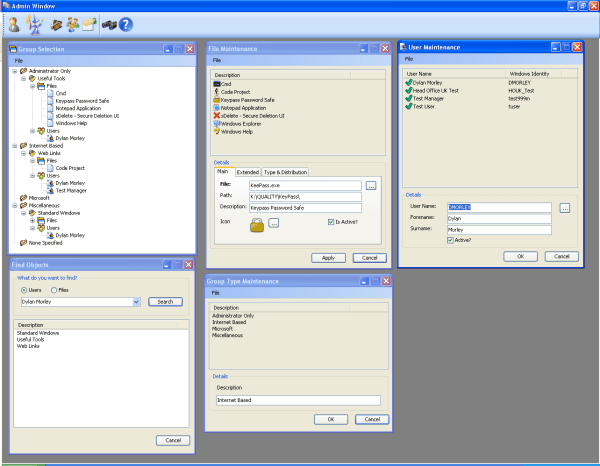Image resolution: width=600 pixels, height=466 pixels.
Task: Click the single user icon in main toolbar
Action: point(14,24)
